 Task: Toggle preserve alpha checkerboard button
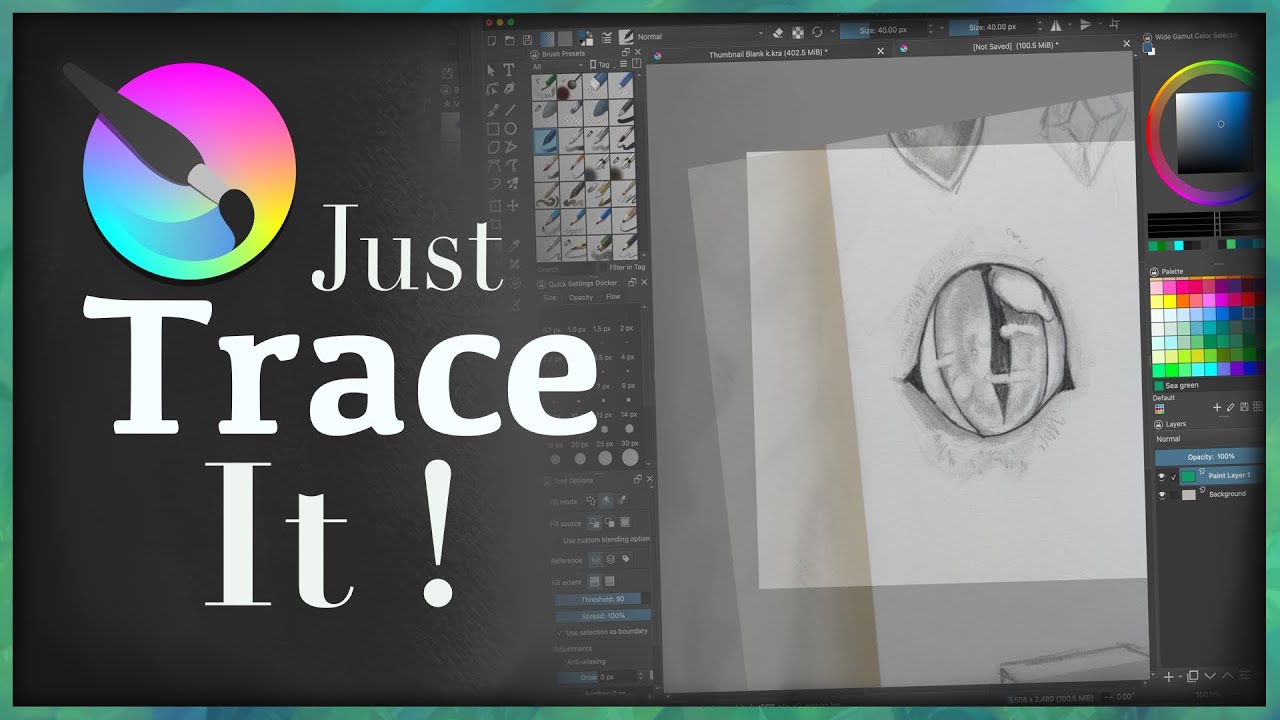[798, 32]
